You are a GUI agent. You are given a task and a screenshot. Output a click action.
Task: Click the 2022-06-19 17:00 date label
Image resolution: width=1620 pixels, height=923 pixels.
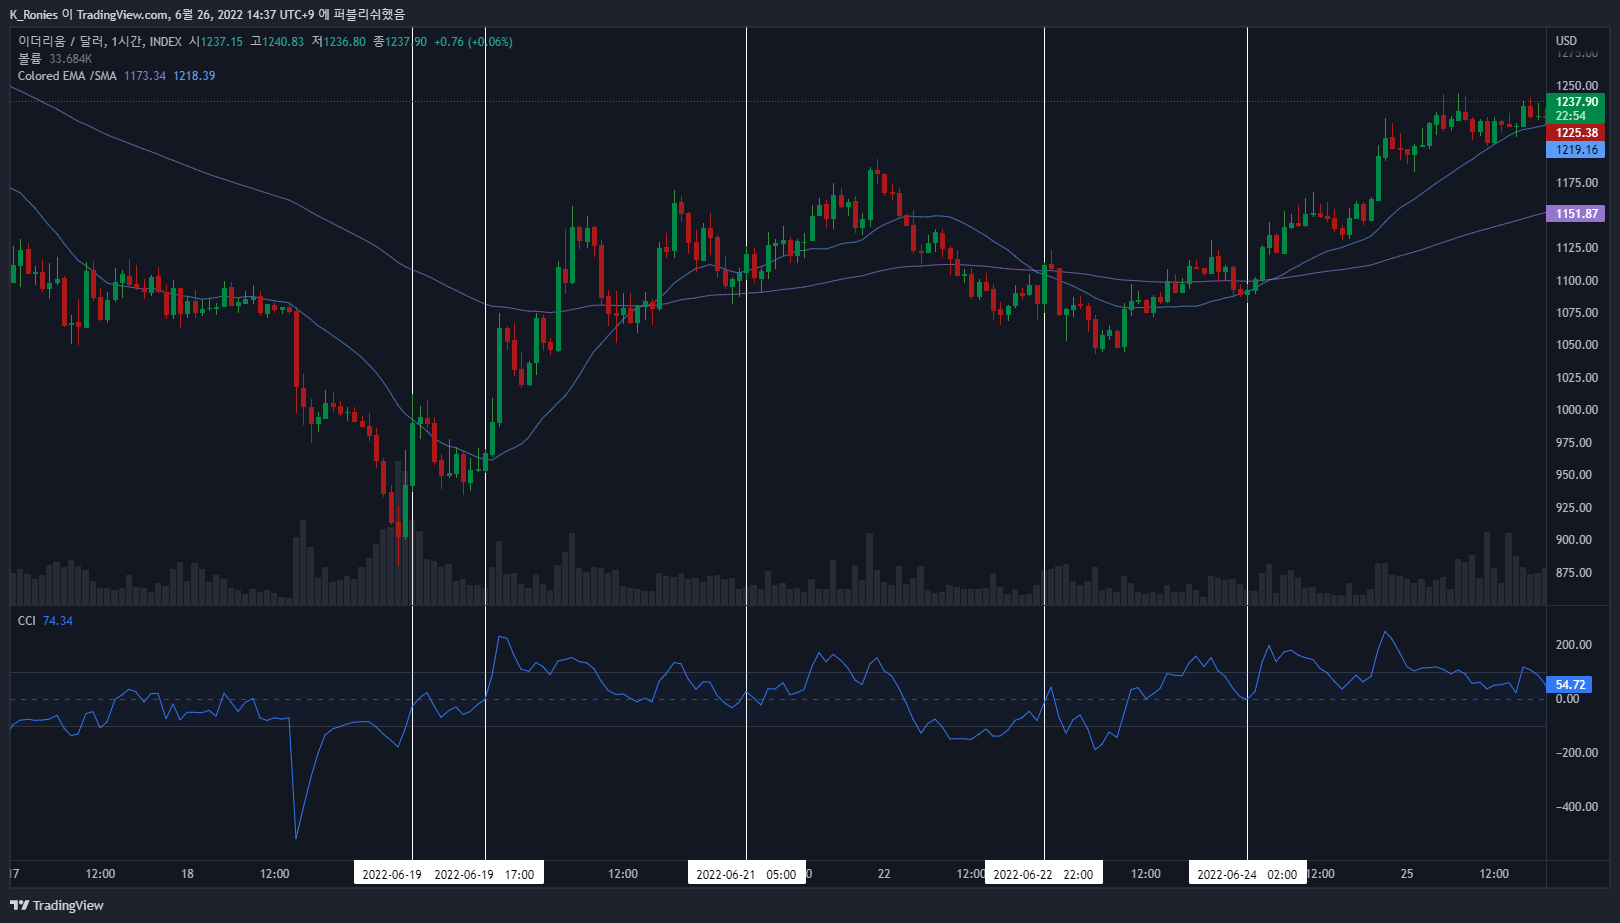[484, 874]
